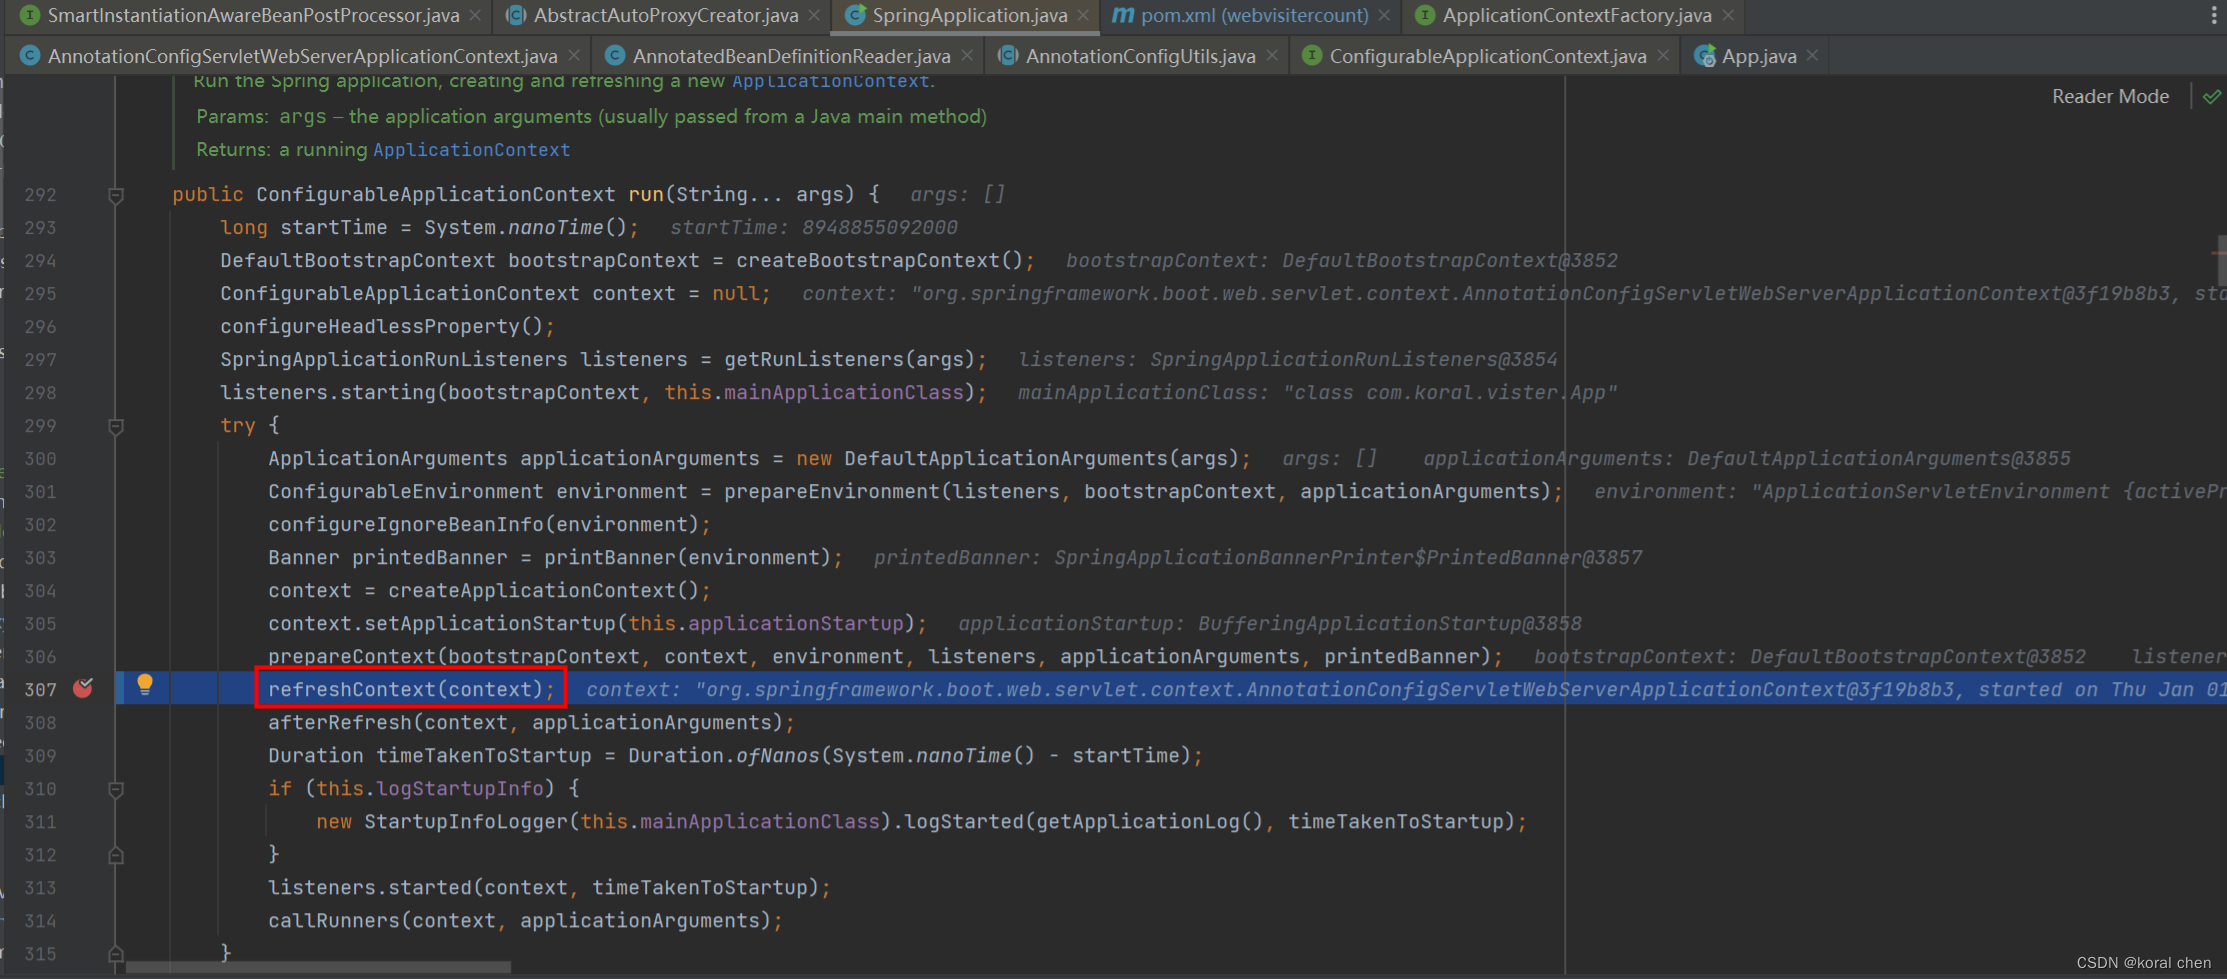Open the lightbulb quick-fix on line 307
Screen dimensions: 2227x979
(x=145, y=685)
